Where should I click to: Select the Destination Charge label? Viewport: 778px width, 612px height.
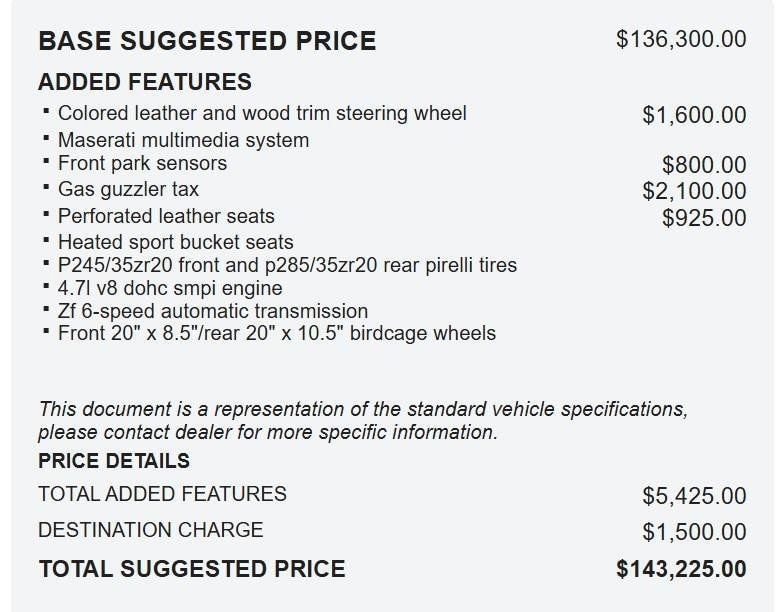[x=151, y=530]
